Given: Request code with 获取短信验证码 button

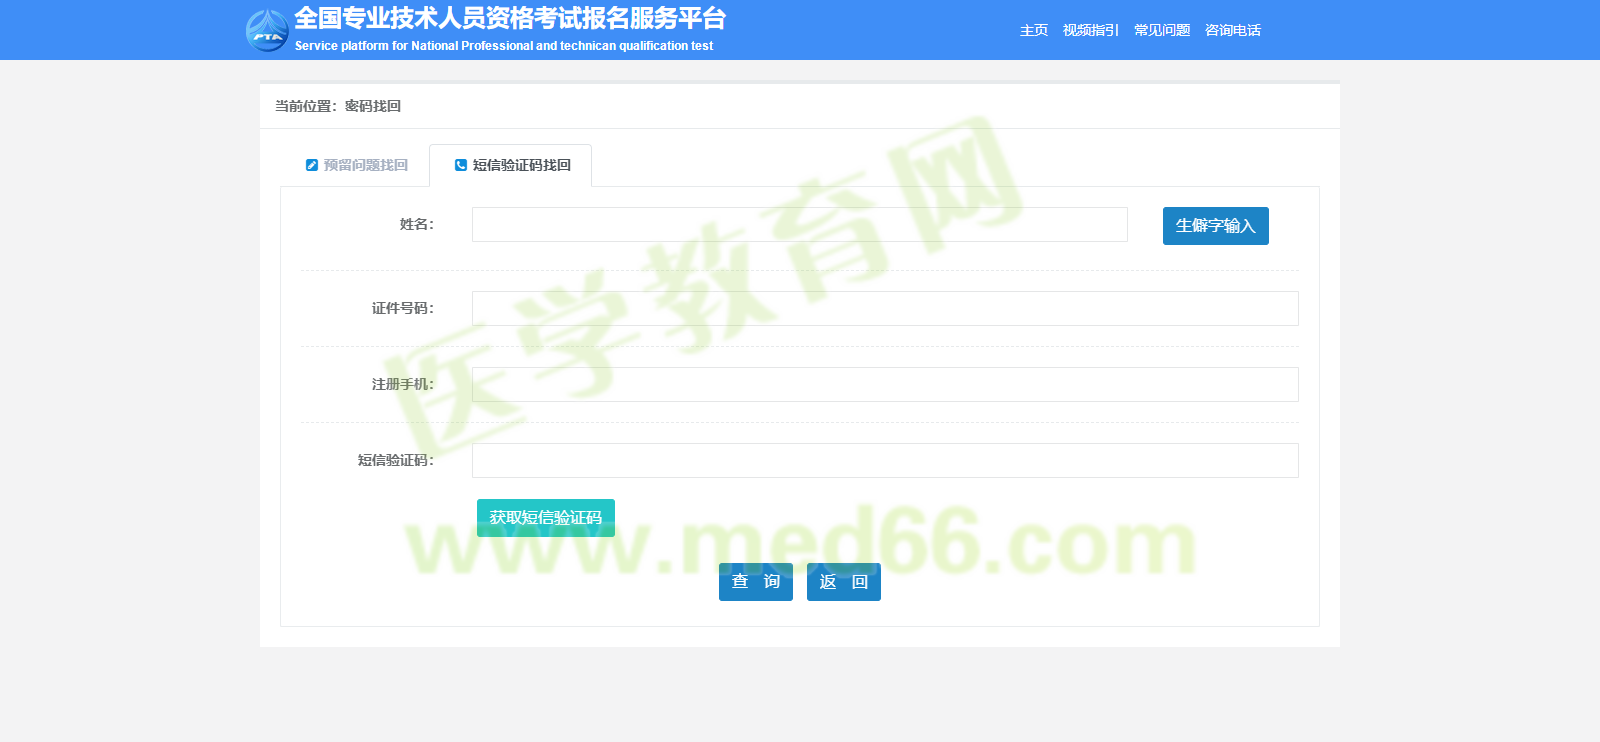Looking at the screenshot, I should pos(545,518).
